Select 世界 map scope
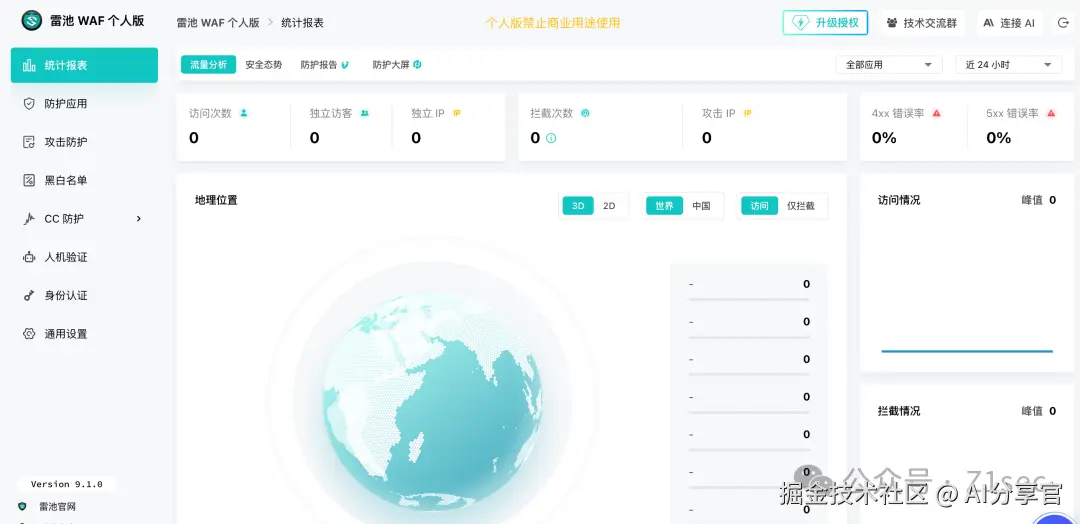1080x524 pixels. 665,206
